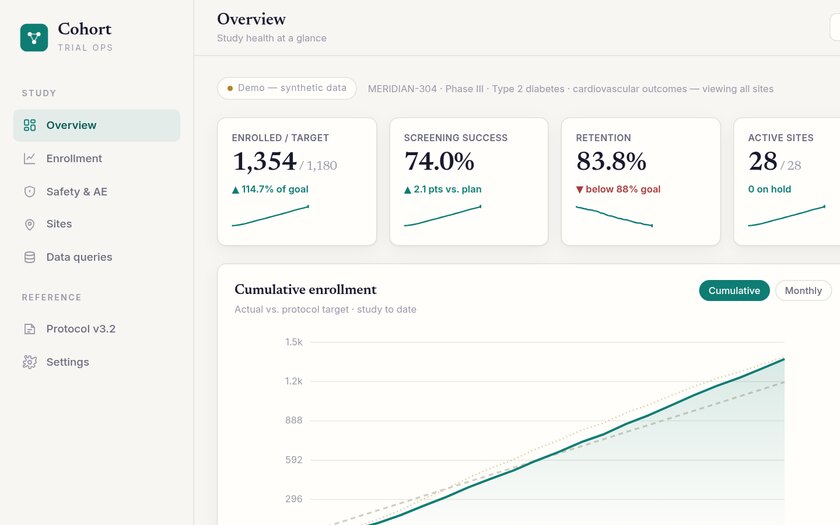Click the Active Sites sparkline
This screenshot has height=525, width=840.
786,216
